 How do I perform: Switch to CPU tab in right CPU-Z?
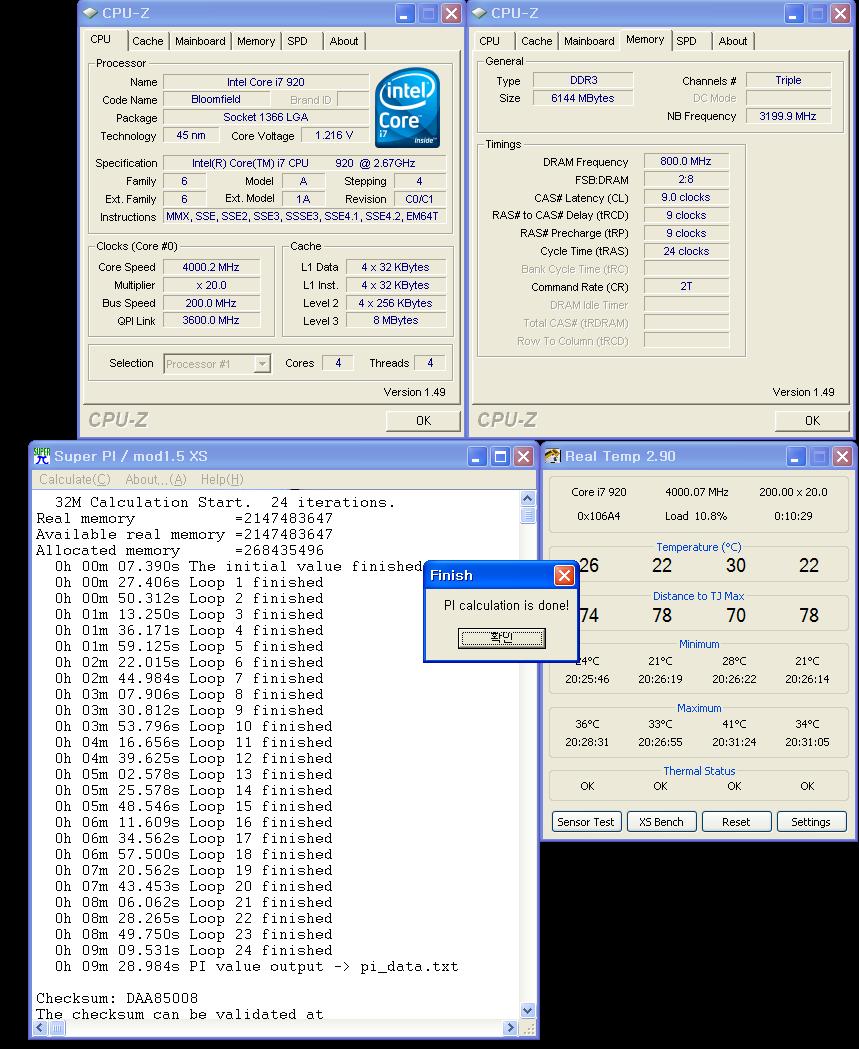(489, 41)
